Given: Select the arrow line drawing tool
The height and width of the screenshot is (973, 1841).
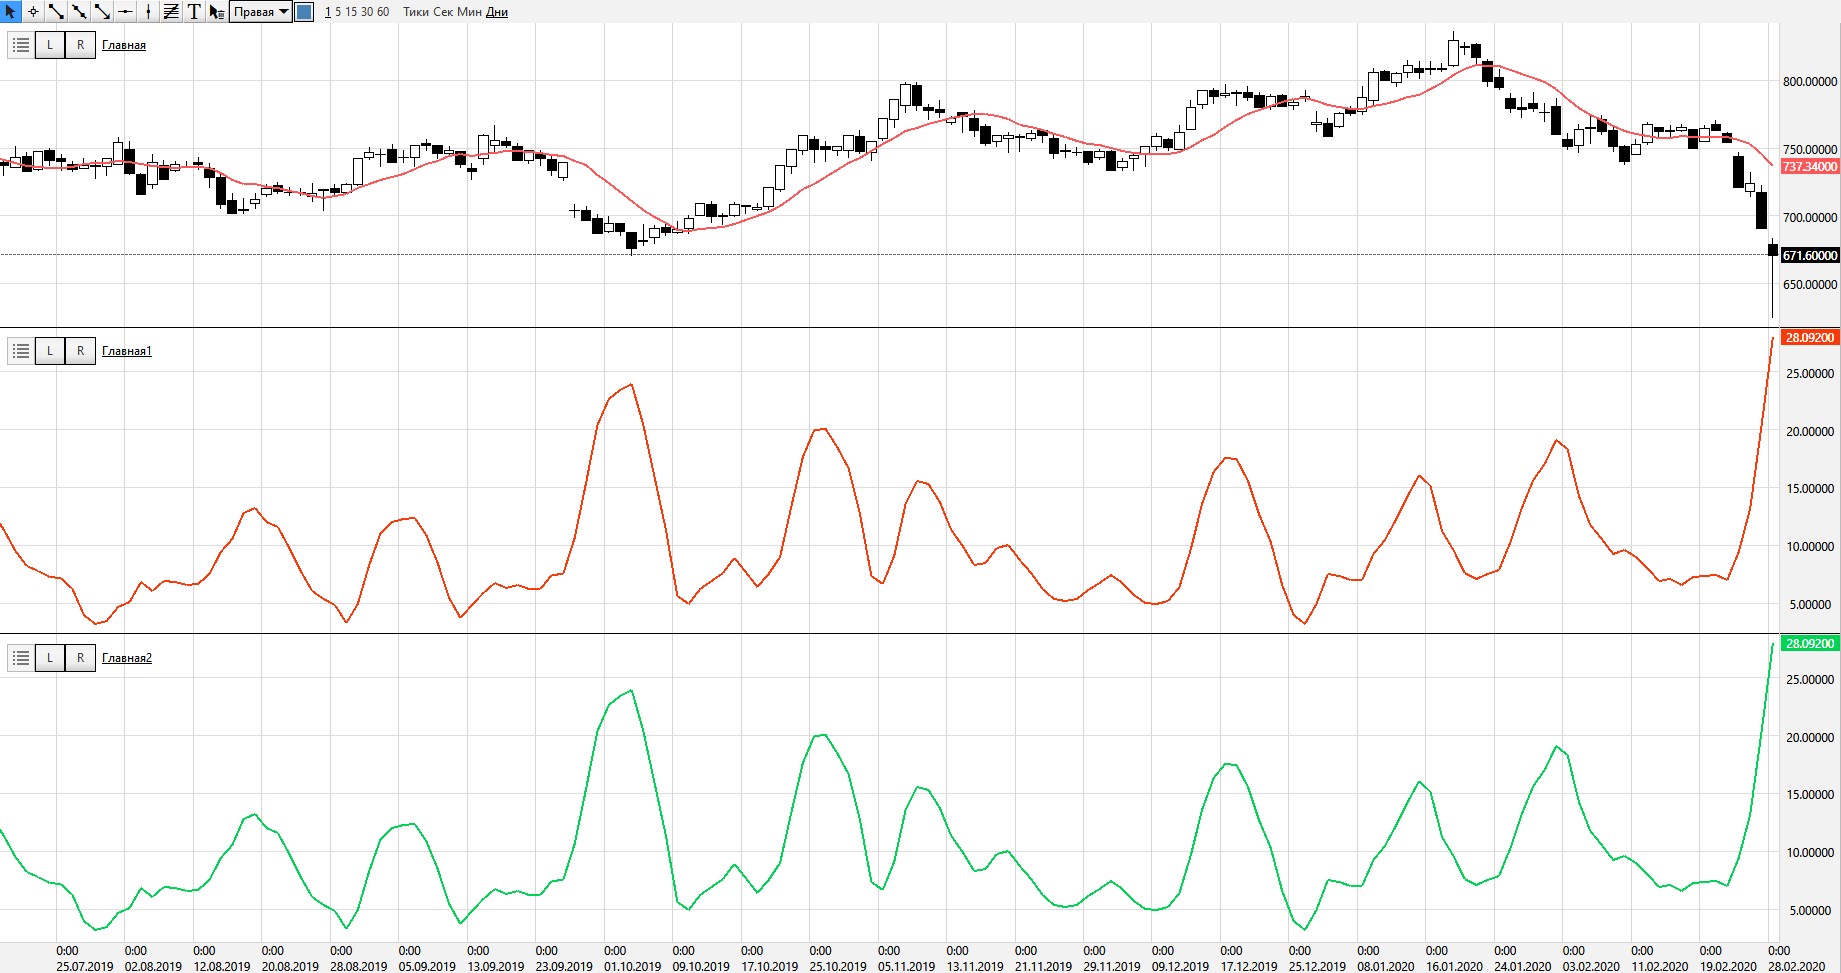Looking at the screenshot, I should [102, 12].
